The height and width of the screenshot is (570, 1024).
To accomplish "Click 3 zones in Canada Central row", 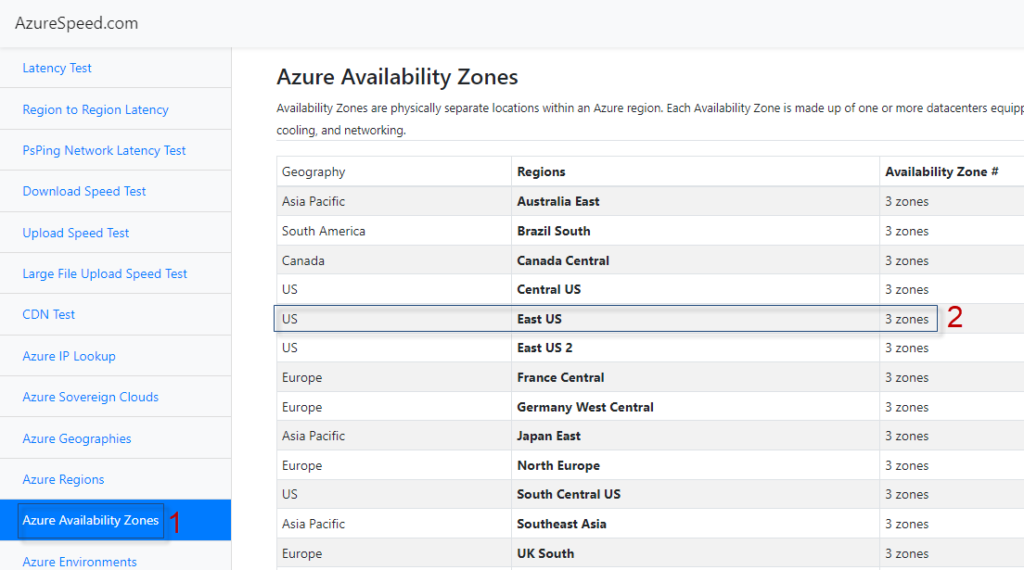I will [x=906, y=261].
